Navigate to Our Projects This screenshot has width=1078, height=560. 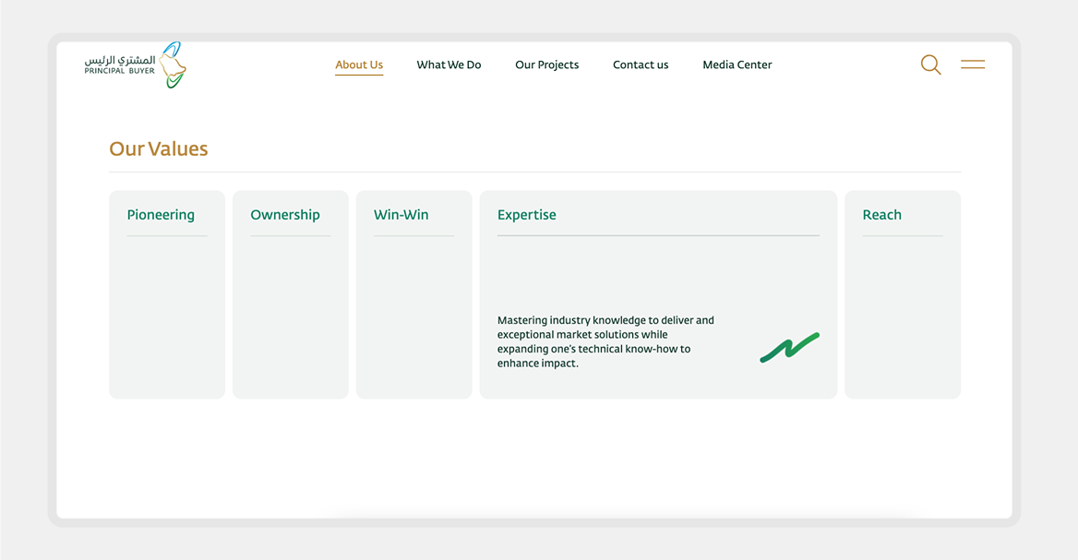point(546,65)
